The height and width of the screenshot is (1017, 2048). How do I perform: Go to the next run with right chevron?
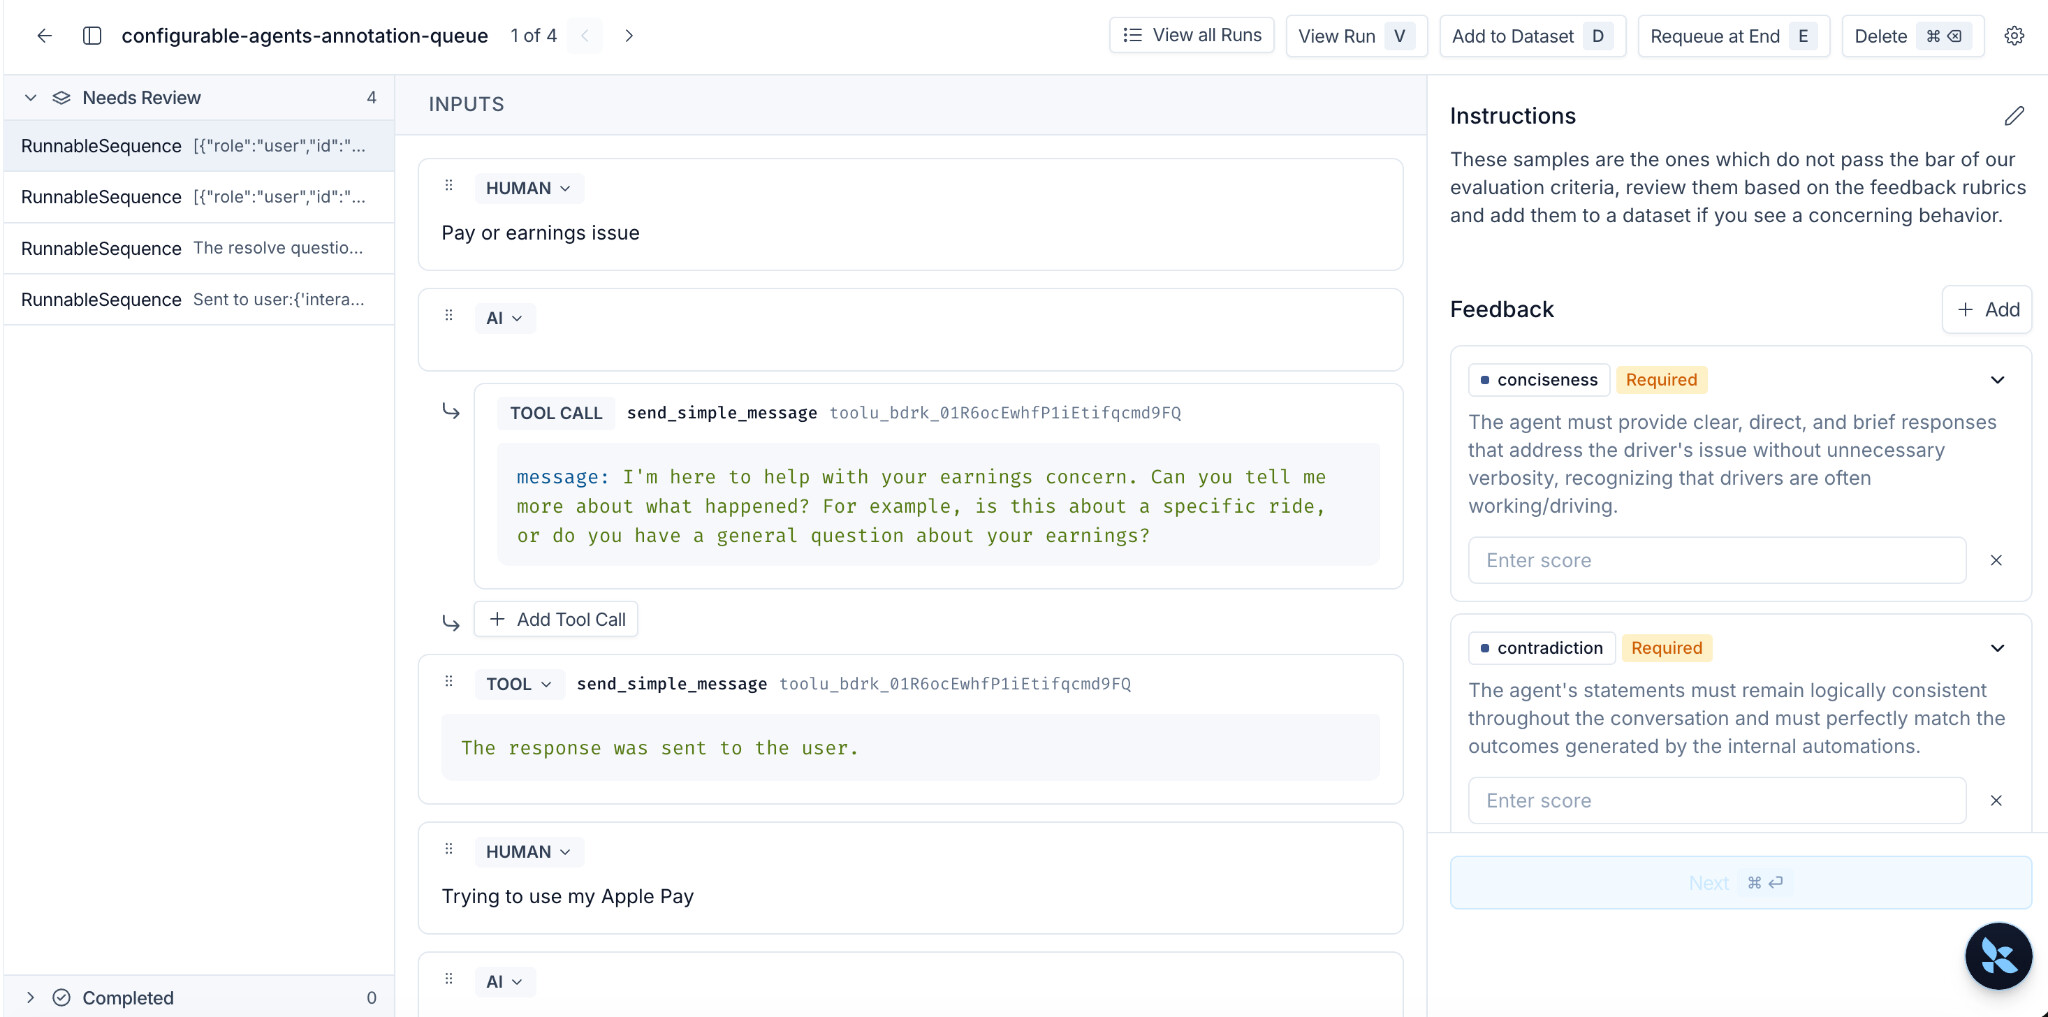coord(629,36)
